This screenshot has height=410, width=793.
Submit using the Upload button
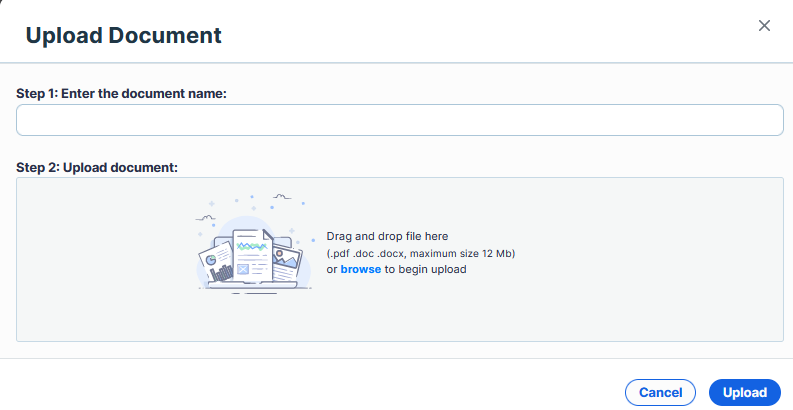click(x=744, y=392)
